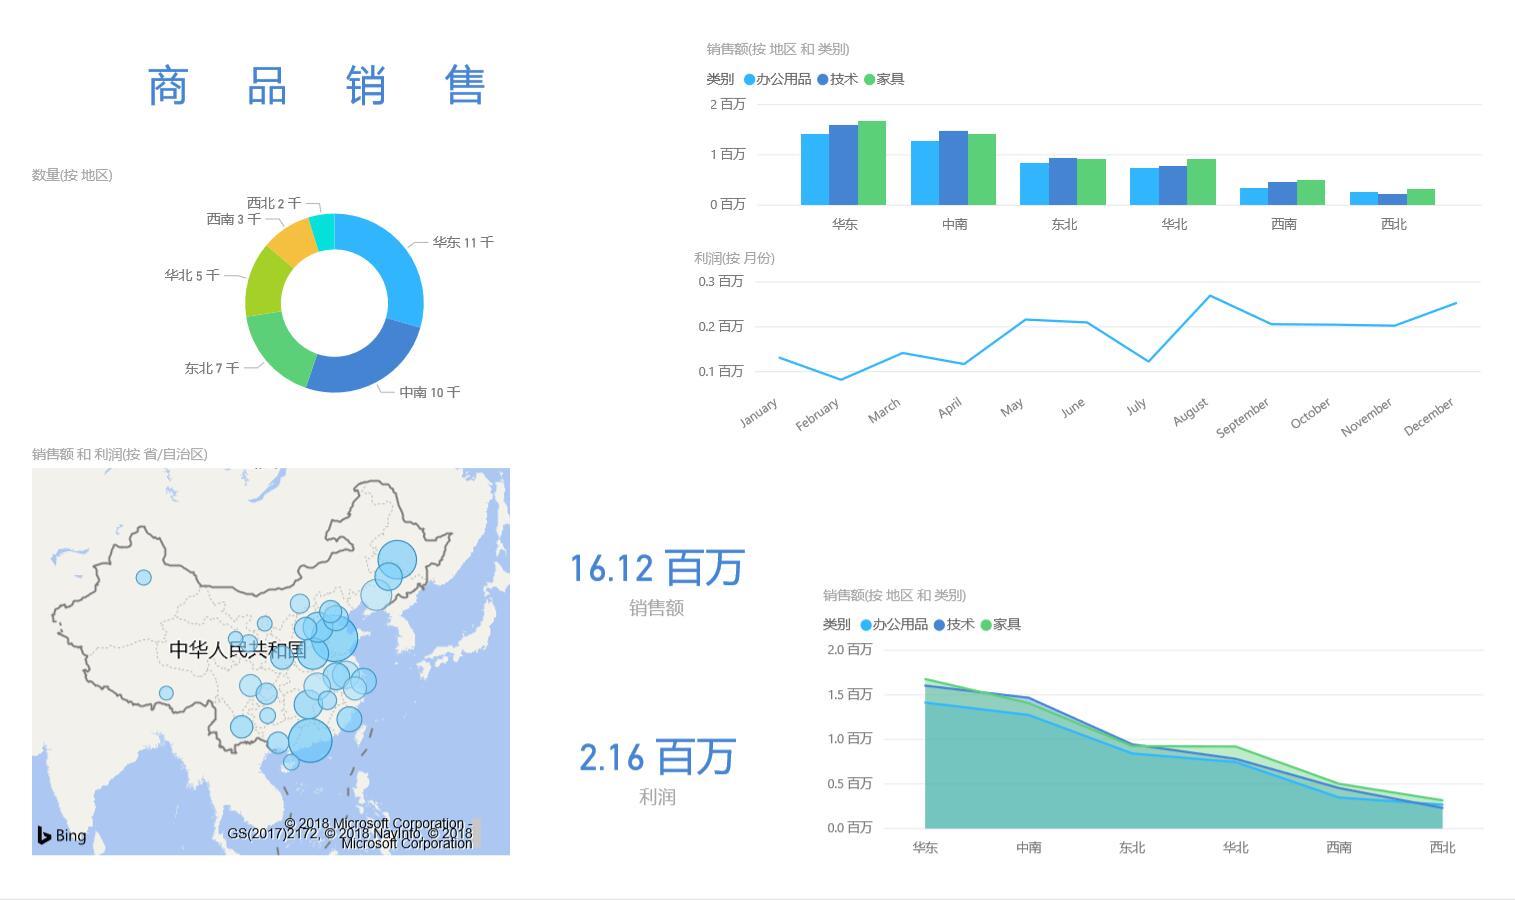Click the December label on the month axis
Viewport: 1515px width, 900px height.
[x=1428, y=417]
